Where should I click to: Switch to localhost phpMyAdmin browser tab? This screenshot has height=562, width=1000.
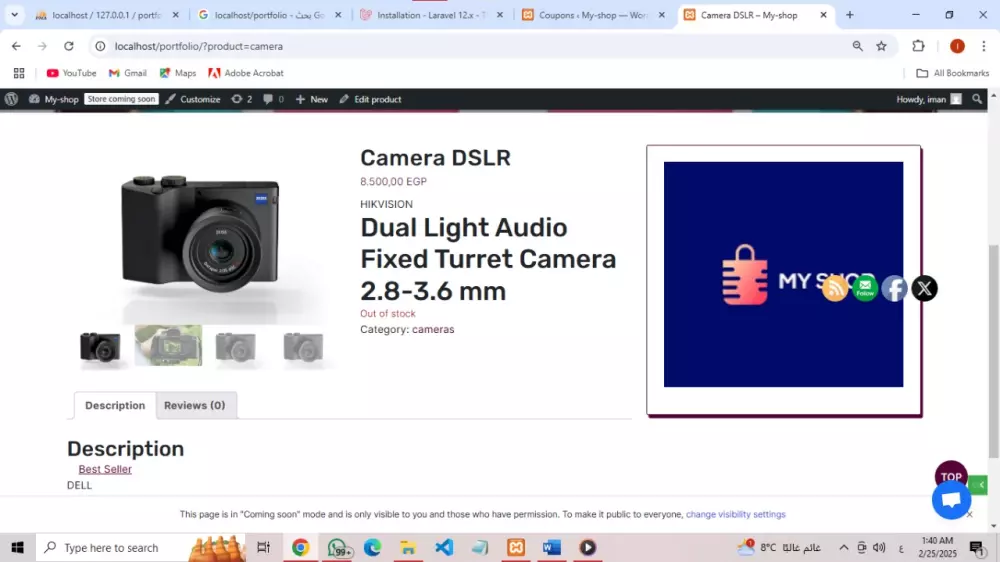[107, 15]
